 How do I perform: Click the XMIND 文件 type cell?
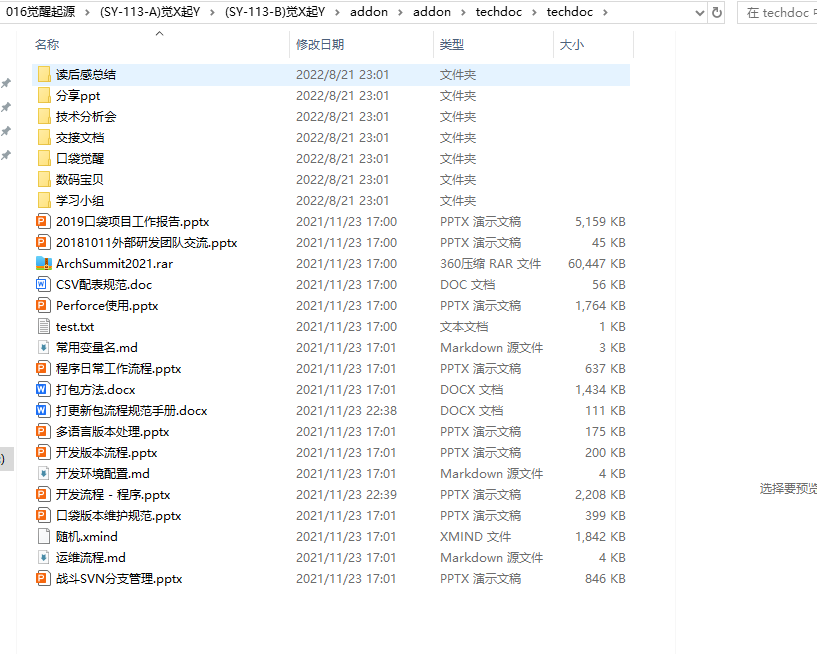(475, 536)
